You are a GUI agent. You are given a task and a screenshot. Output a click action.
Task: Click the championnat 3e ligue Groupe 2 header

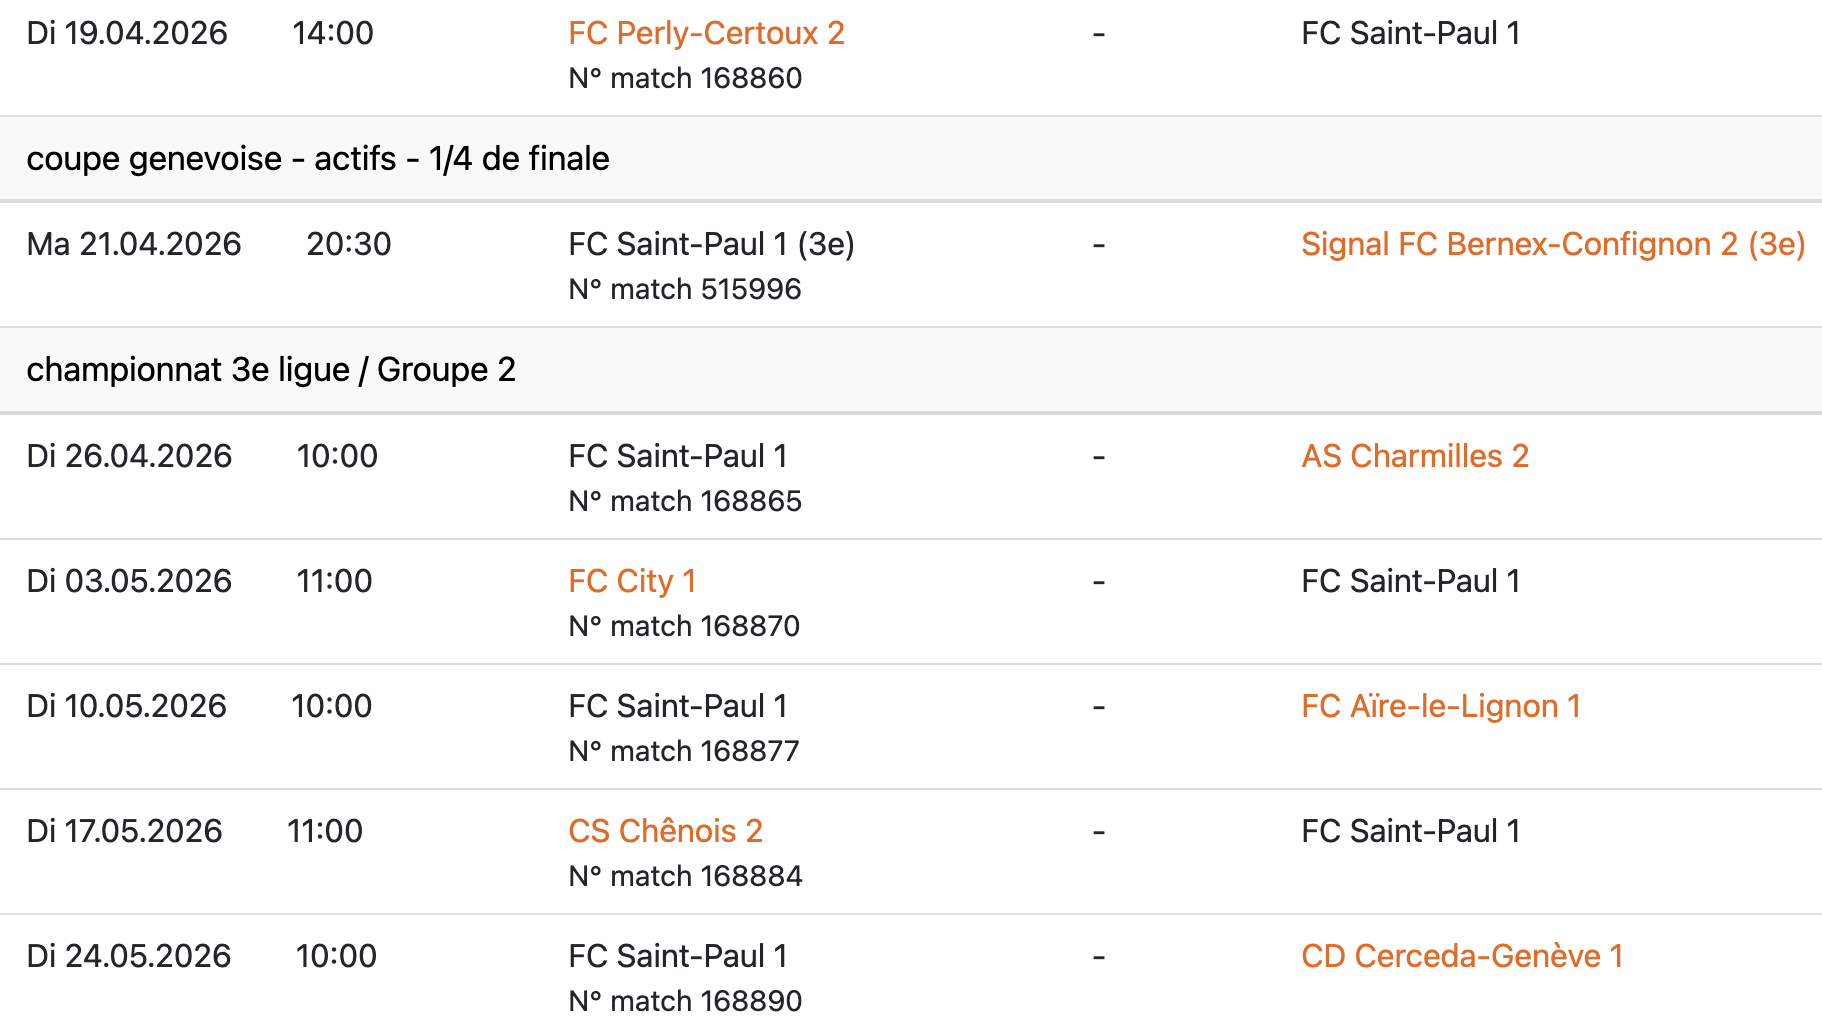pos(271,370)
